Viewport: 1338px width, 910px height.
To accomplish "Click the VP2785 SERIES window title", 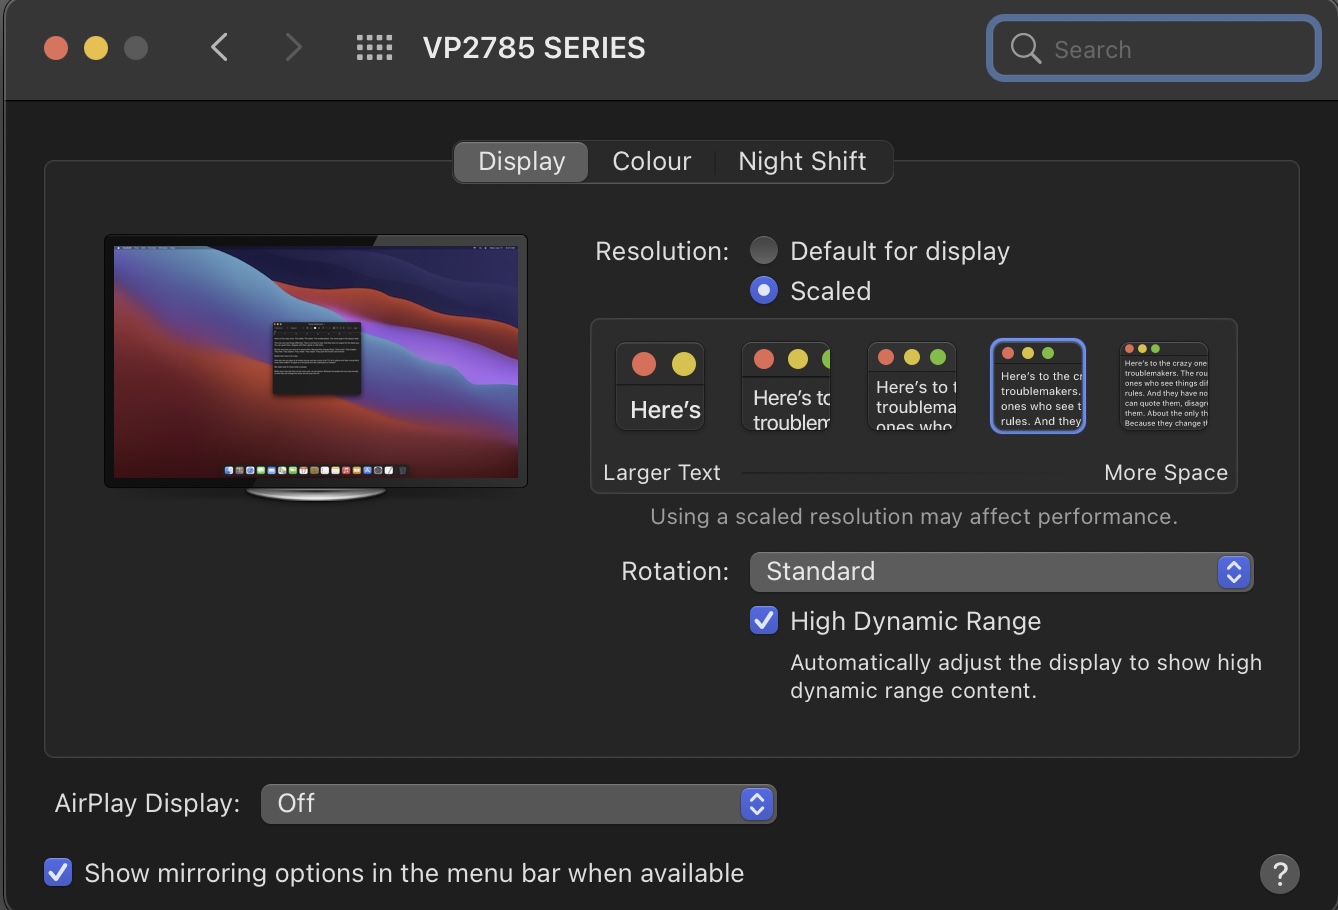I will point(534,48).
